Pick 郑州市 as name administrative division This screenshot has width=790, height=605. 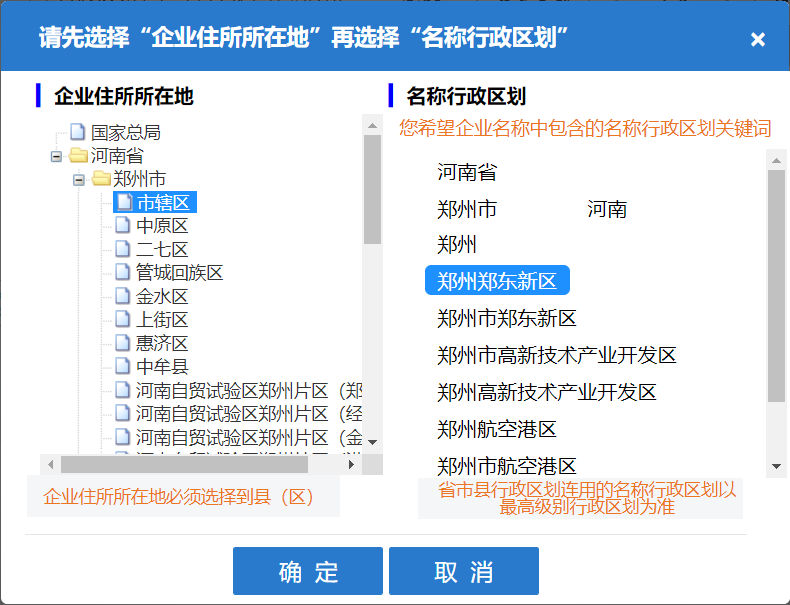[467, 209]
